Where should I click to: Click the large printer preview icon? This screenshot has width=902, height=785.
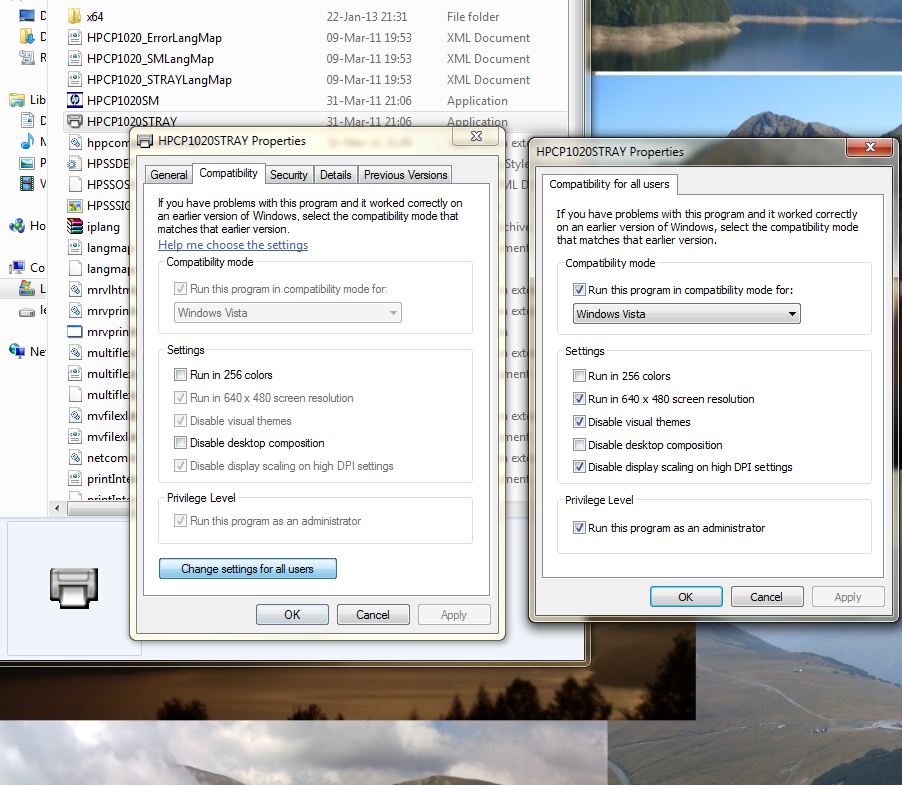[74, 587]
